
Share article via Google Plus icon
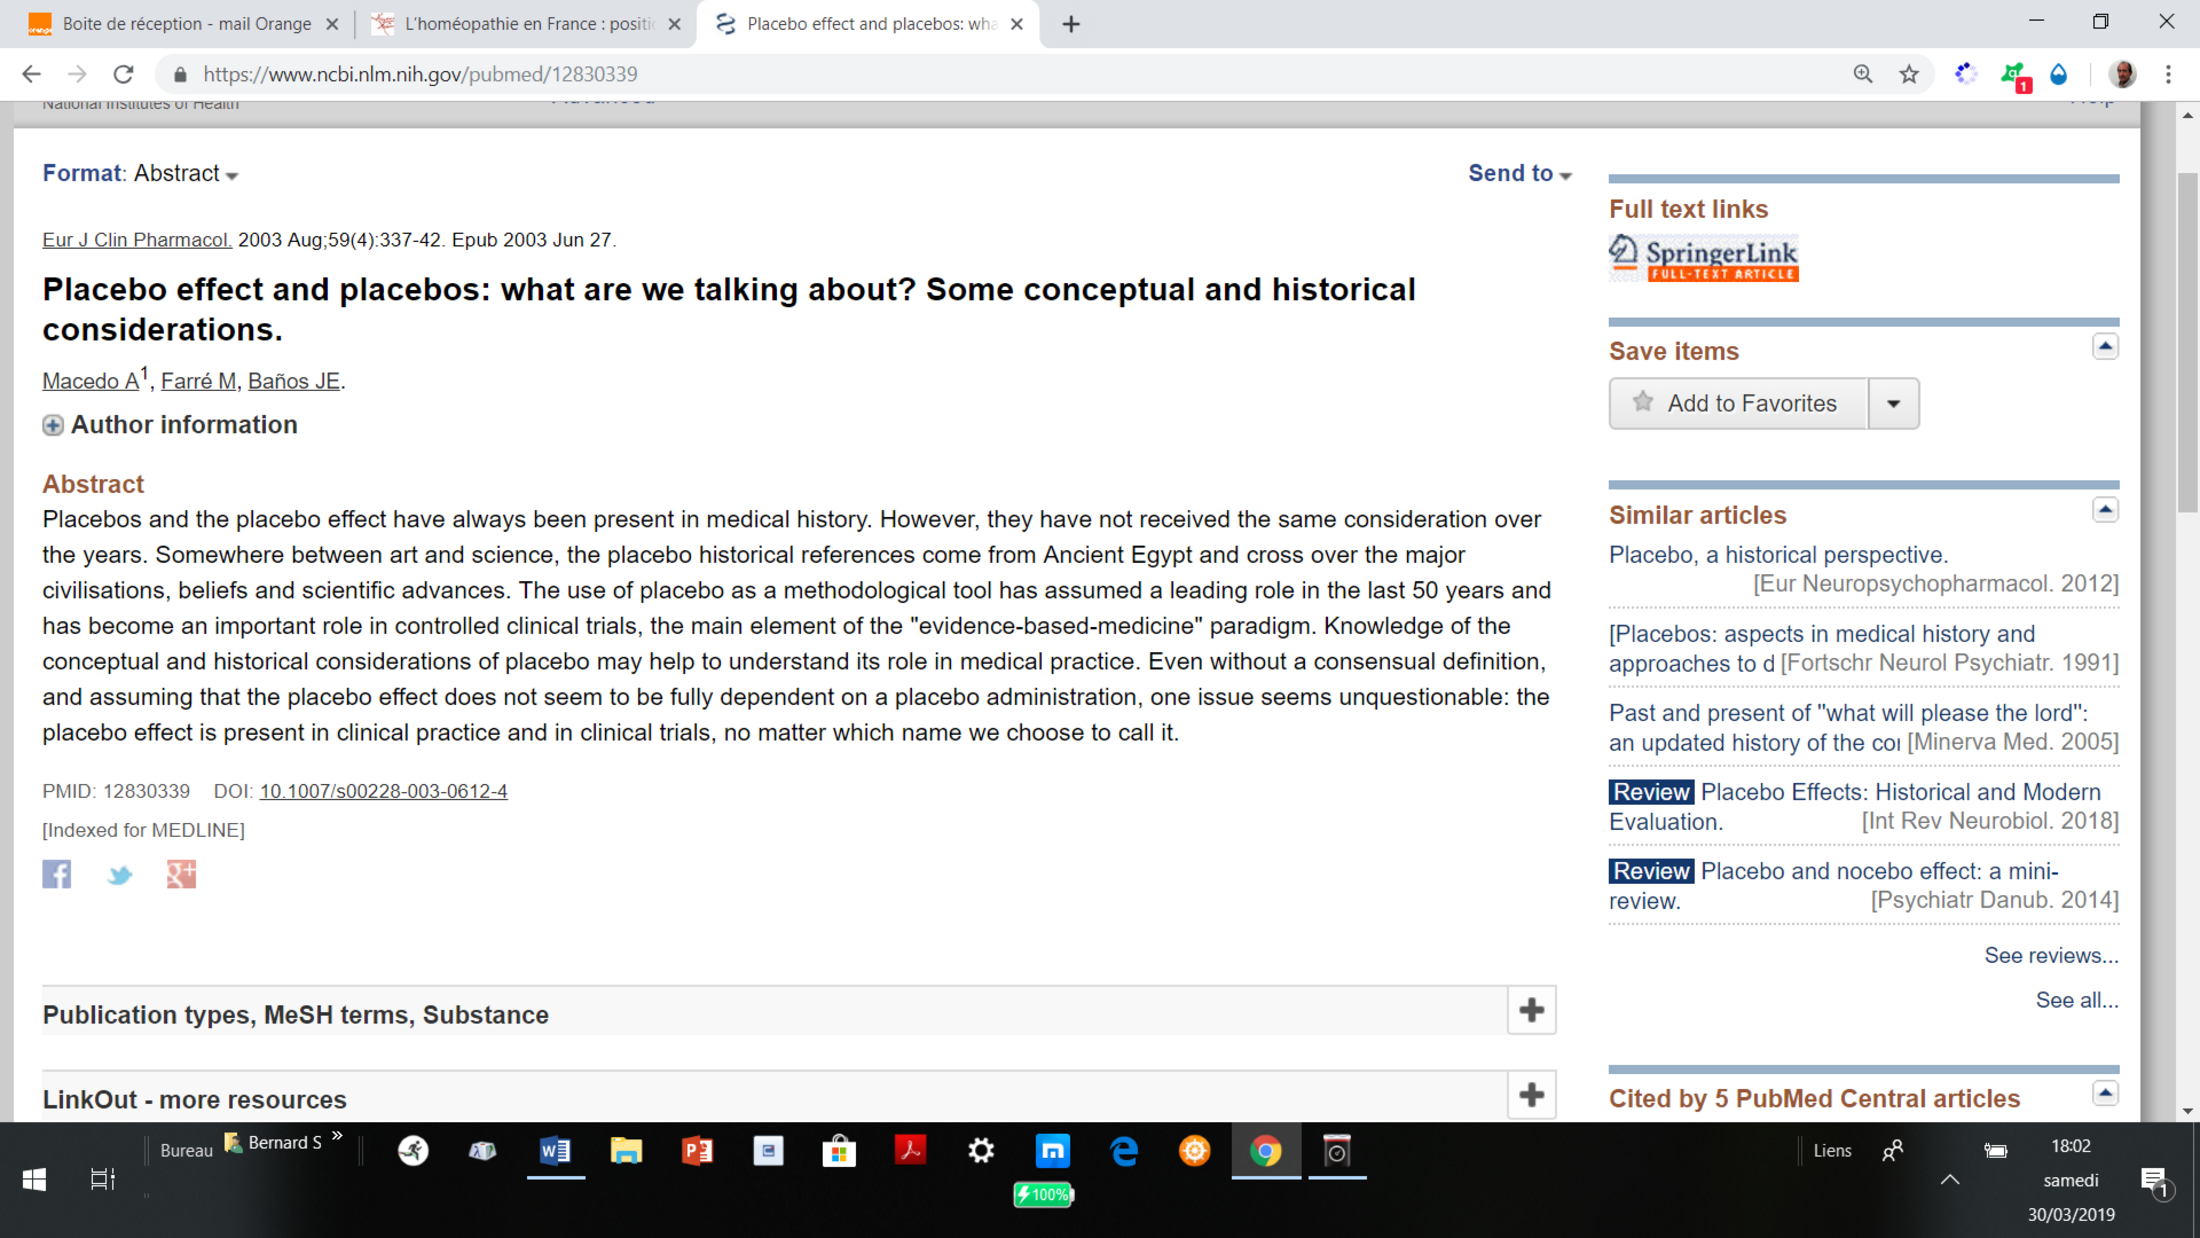tap(181, 874)
